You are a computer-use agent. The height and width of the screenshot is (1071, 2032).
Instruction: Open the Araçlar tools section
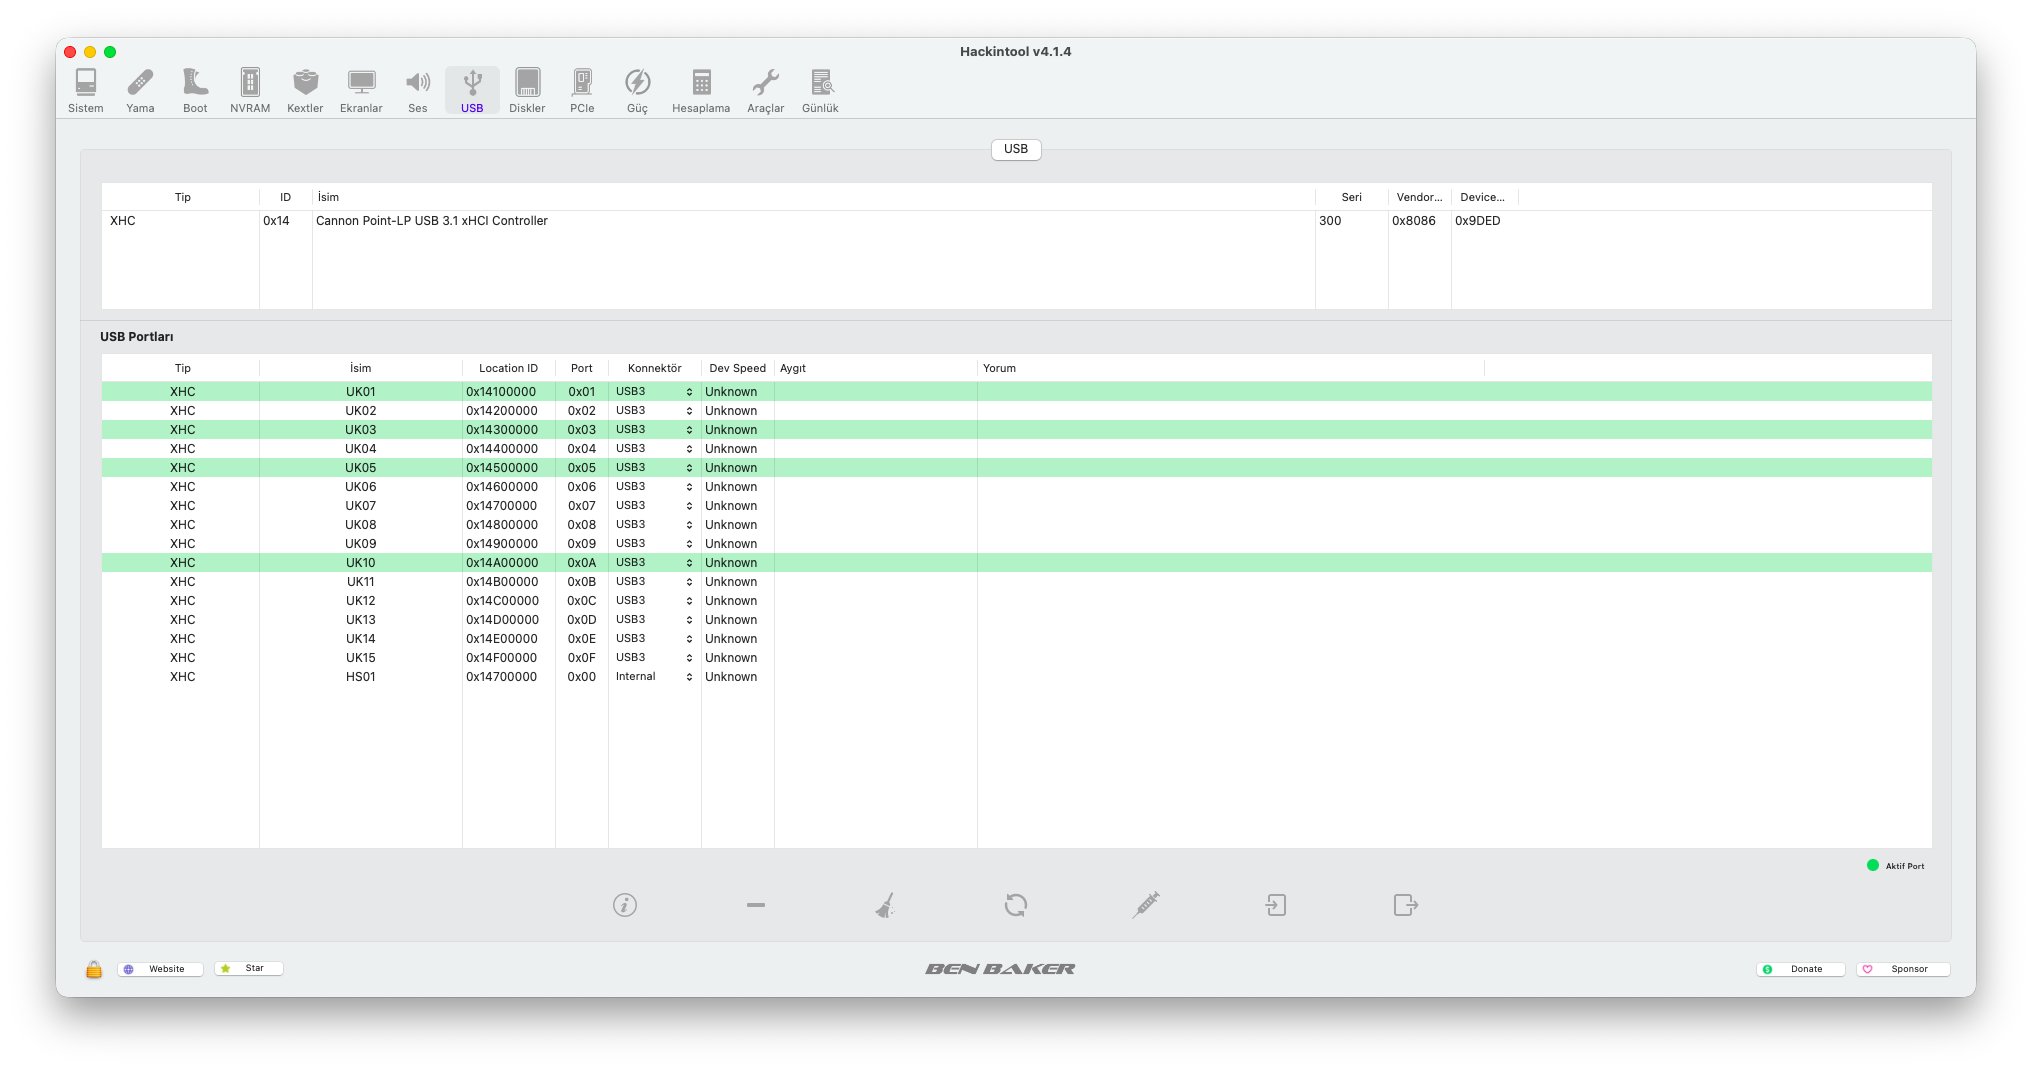[x=766, y=91]
